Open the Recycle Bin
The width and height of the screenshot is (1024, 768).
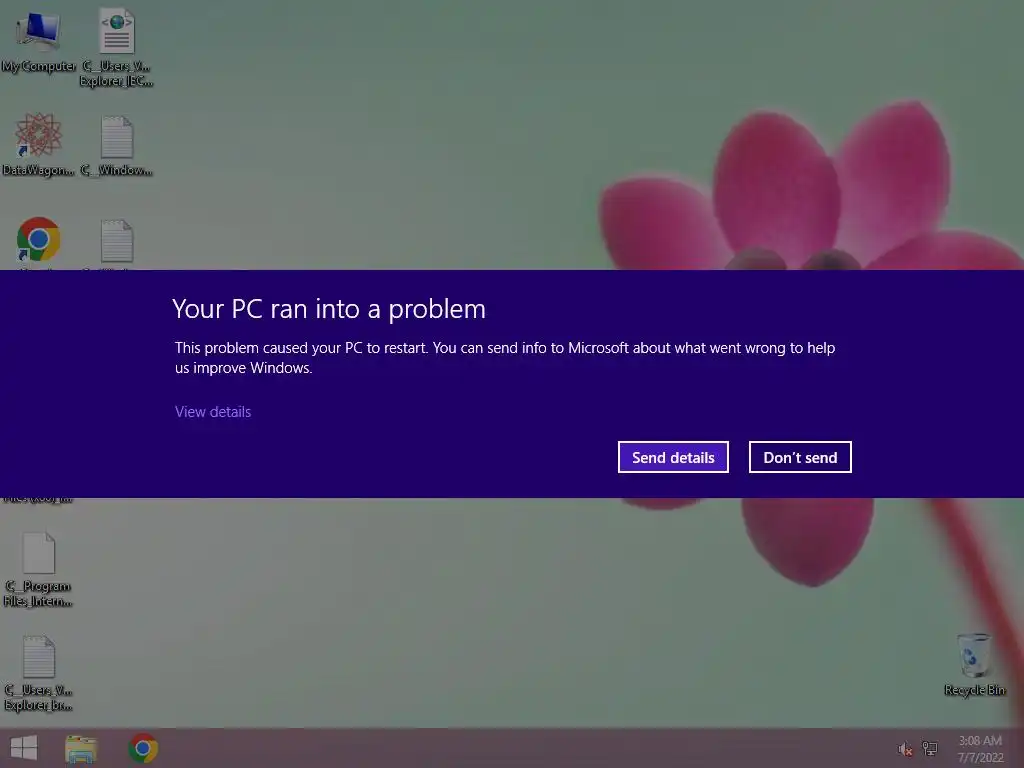(974, 664)
